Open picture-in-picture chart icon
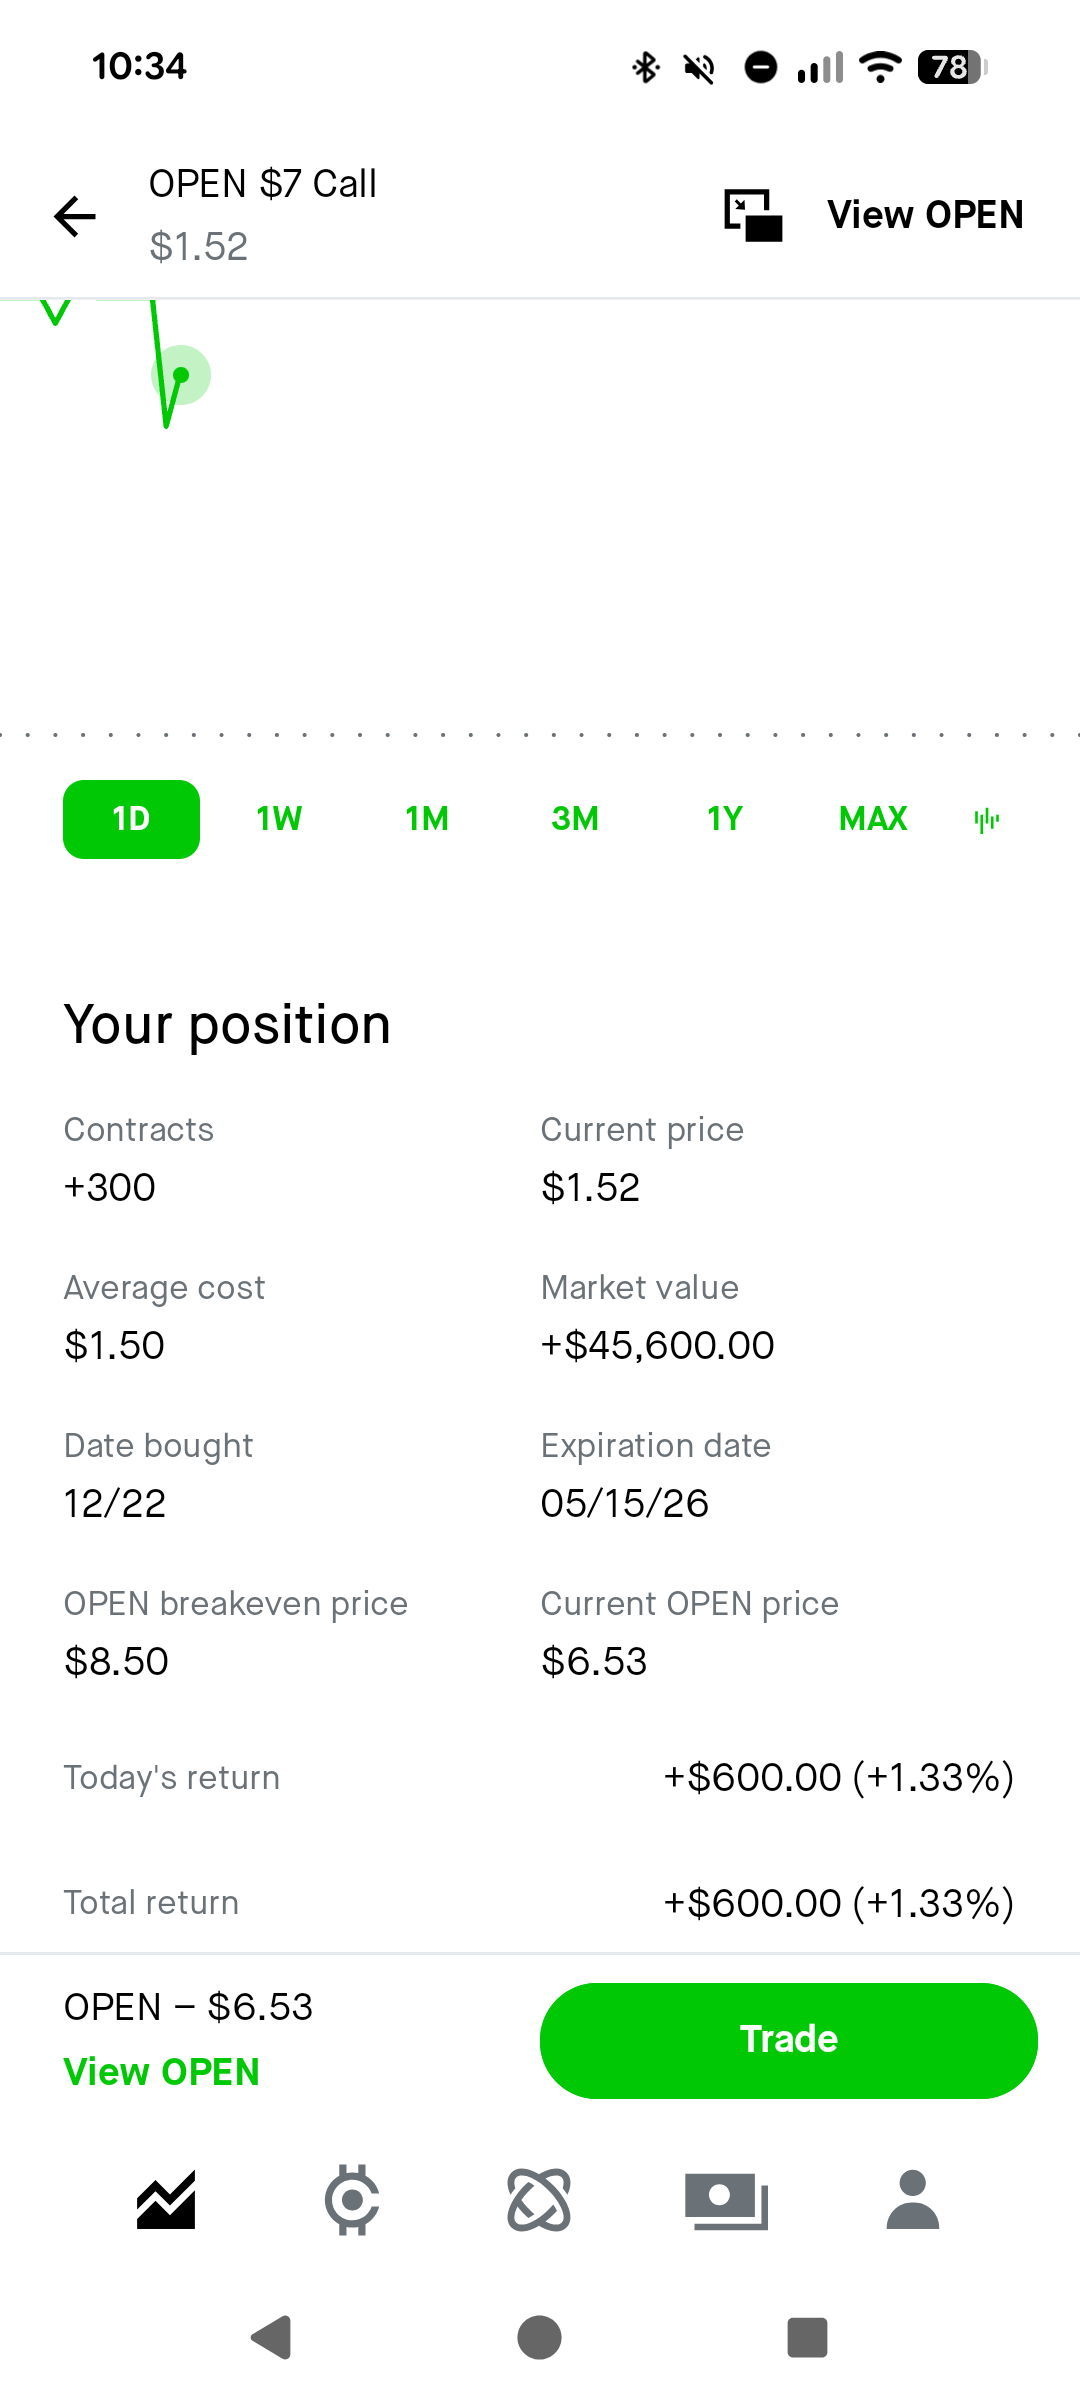This screenshot has width=1080, height=2400. click(x=753, y=215)
